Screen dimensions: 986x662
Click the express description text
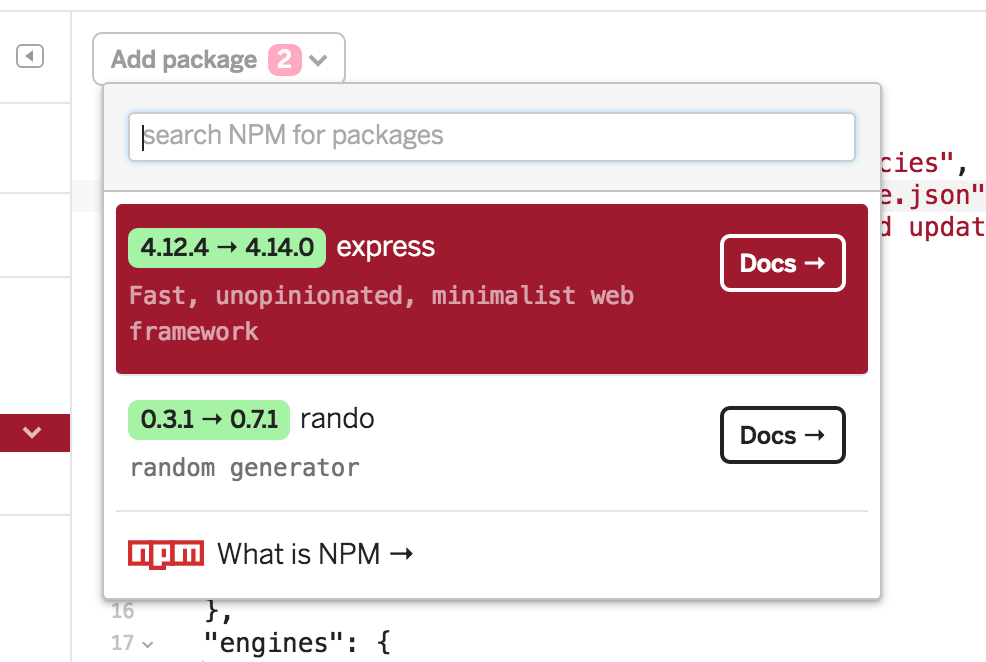381,313
